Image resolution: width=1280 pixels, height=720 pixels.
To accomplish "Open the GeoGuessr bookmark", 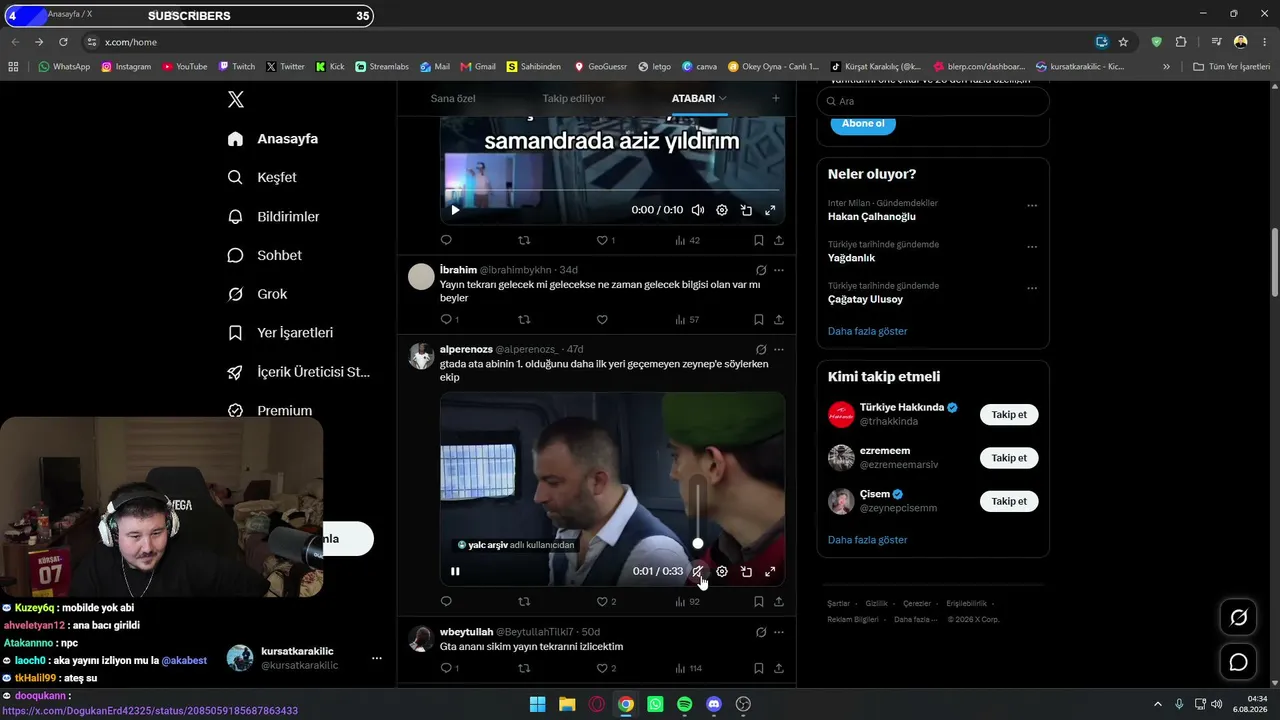I will pos(600,67).
